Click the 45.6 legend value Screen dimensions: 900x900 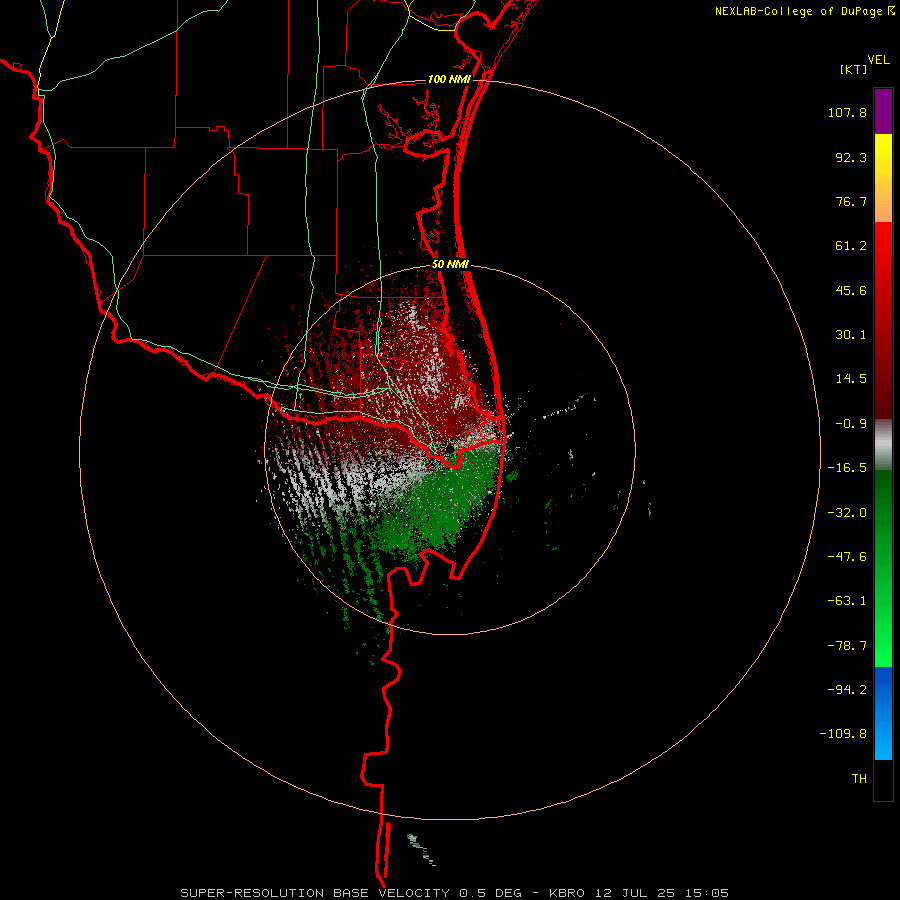tap(851, 290)
